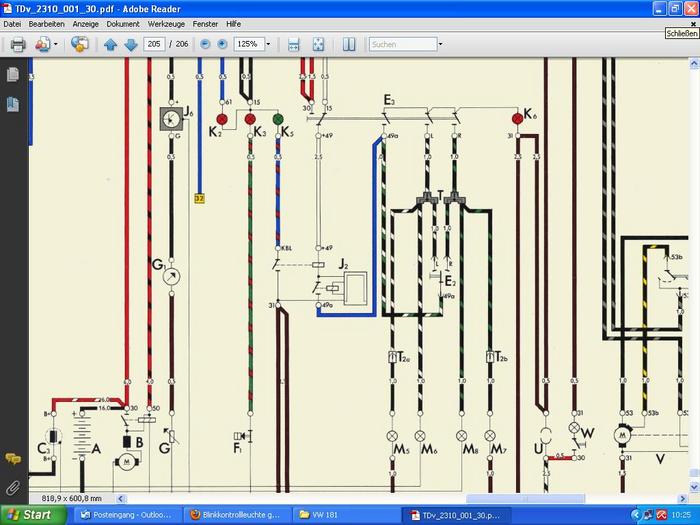This screenshot has width=700, height=525.
Task: Click the Suchen search field
Action: click(403, 44)
